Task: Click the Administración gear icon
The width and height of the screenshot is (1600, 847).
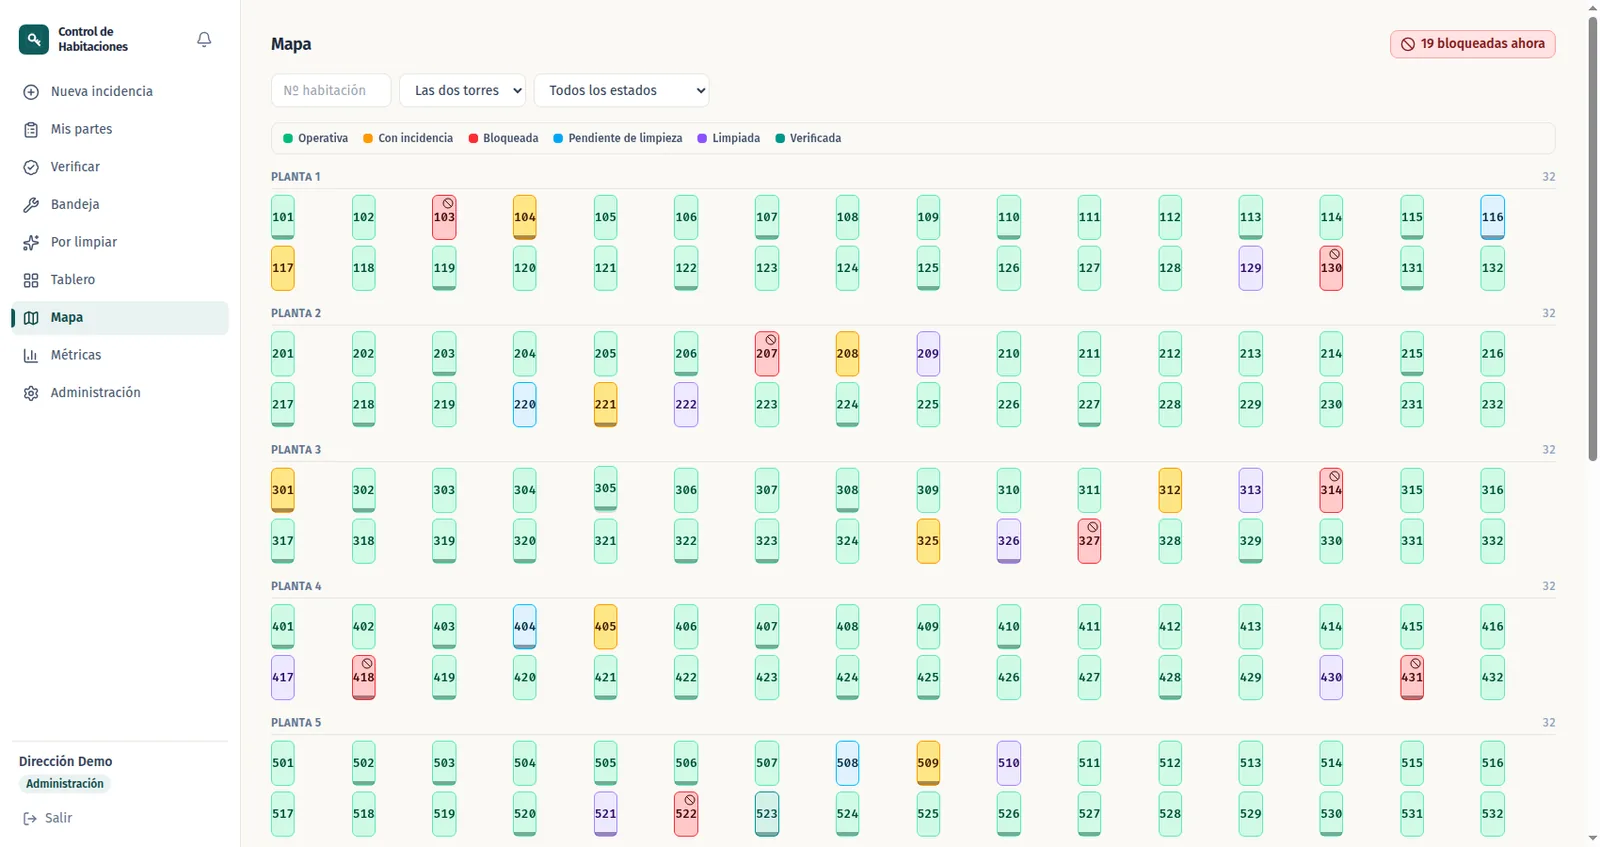Action: [x=31, y=393]
